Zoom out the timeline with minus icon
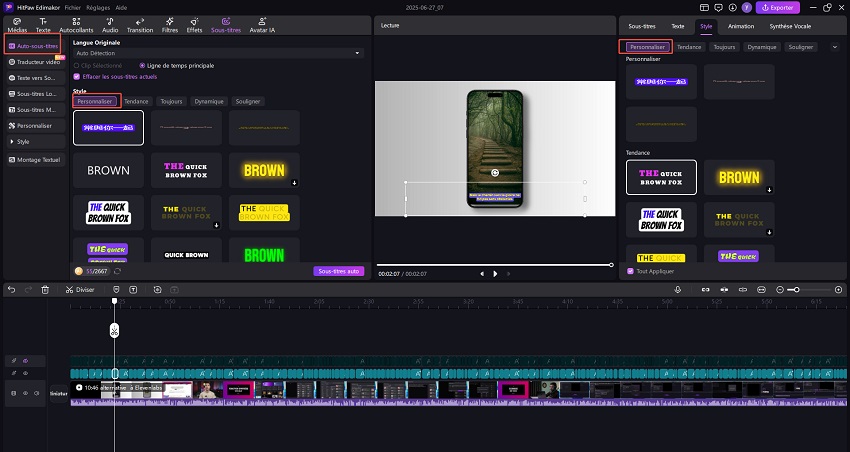850x452 pixels. (x=780, y=290)
